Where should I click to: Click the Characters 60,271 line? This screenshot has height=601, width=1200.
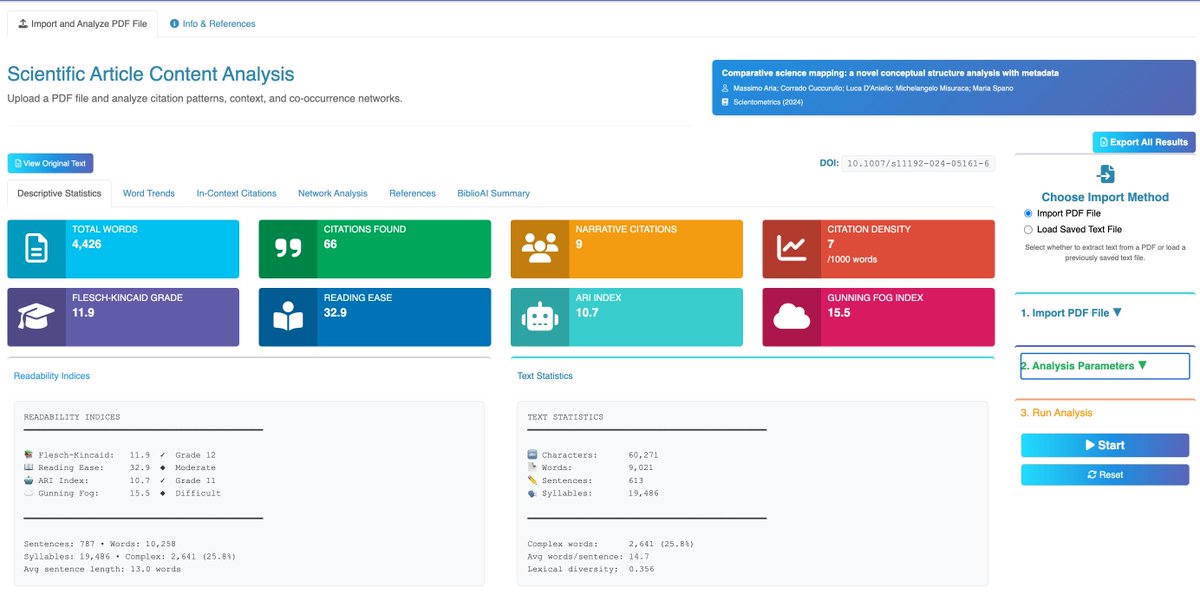(592, 455)
